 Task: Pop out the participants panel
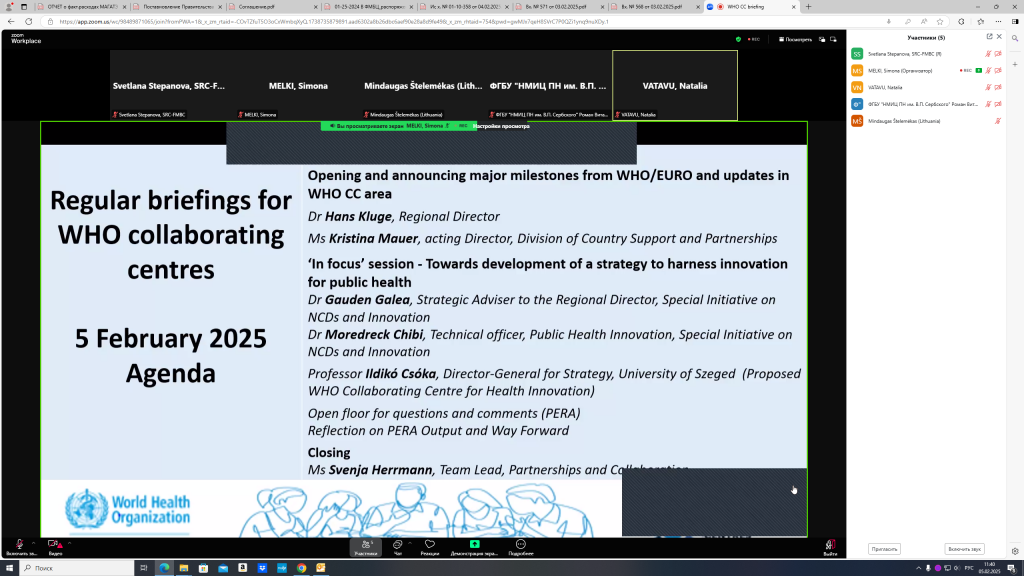click(x=987, y=36)
